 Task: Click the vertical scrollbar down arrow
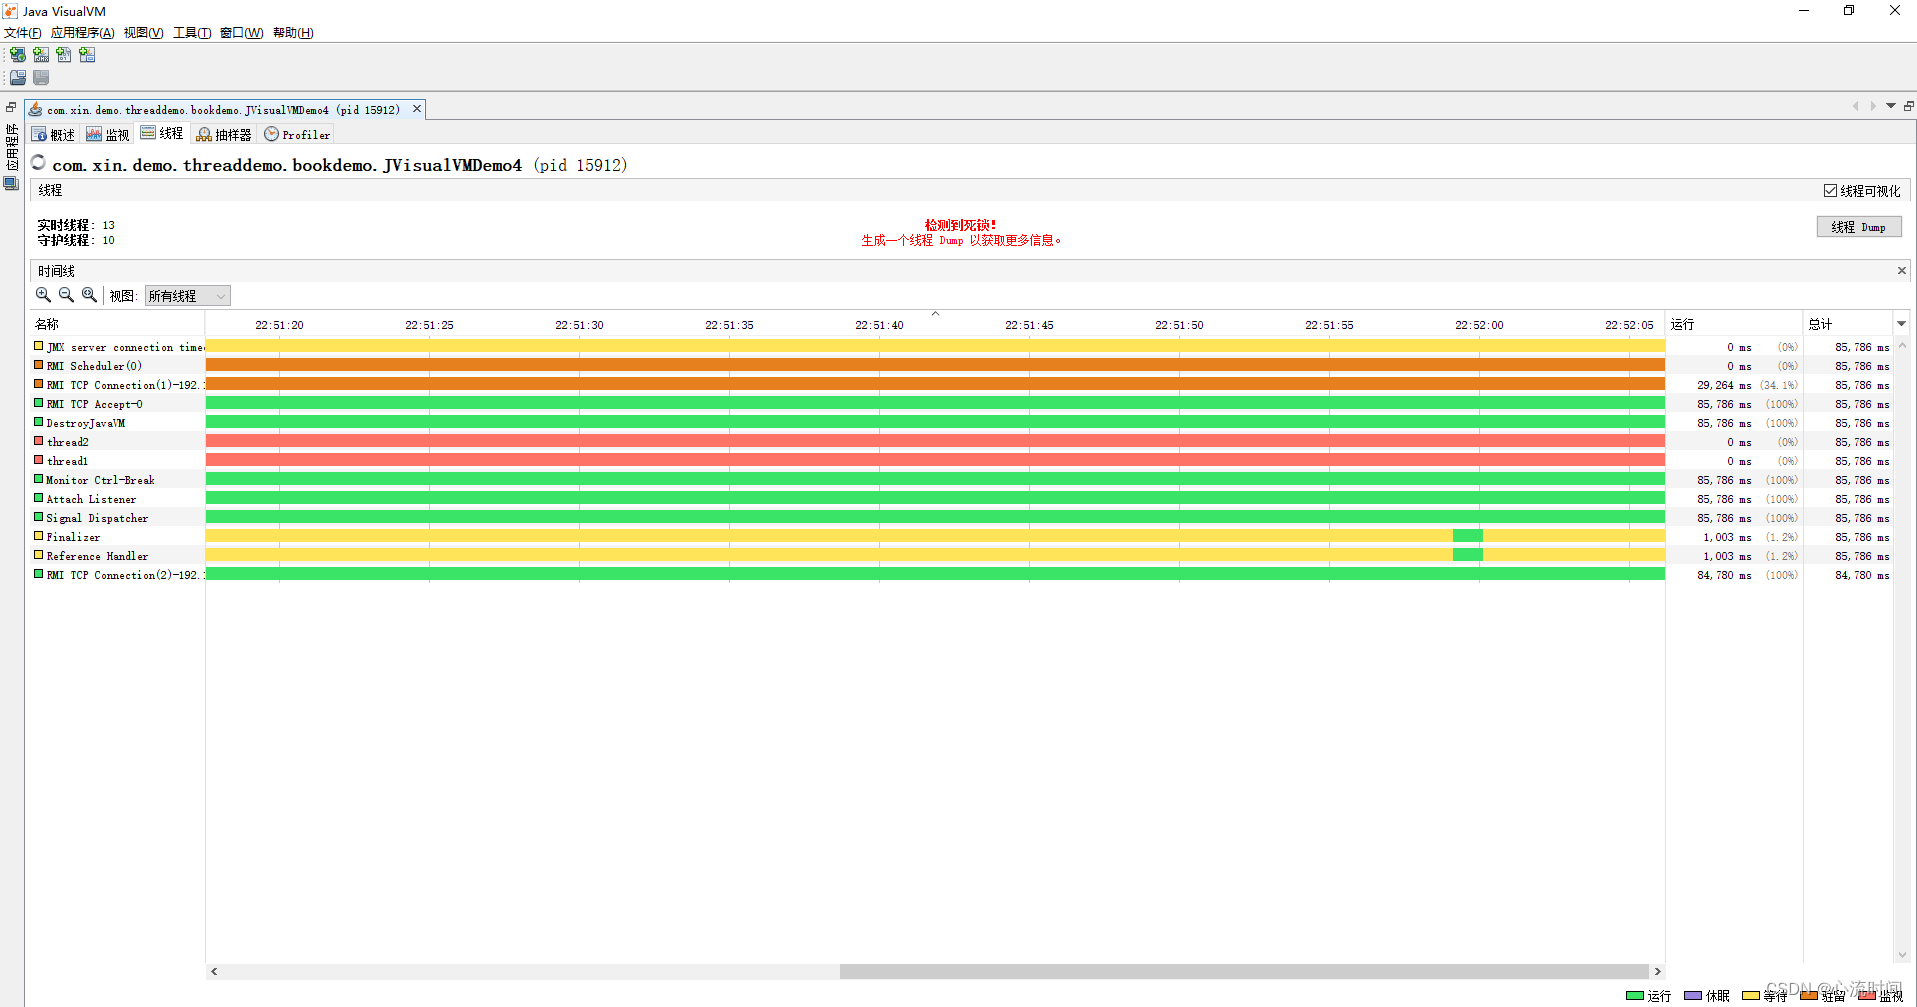[x=1901, y=955]
